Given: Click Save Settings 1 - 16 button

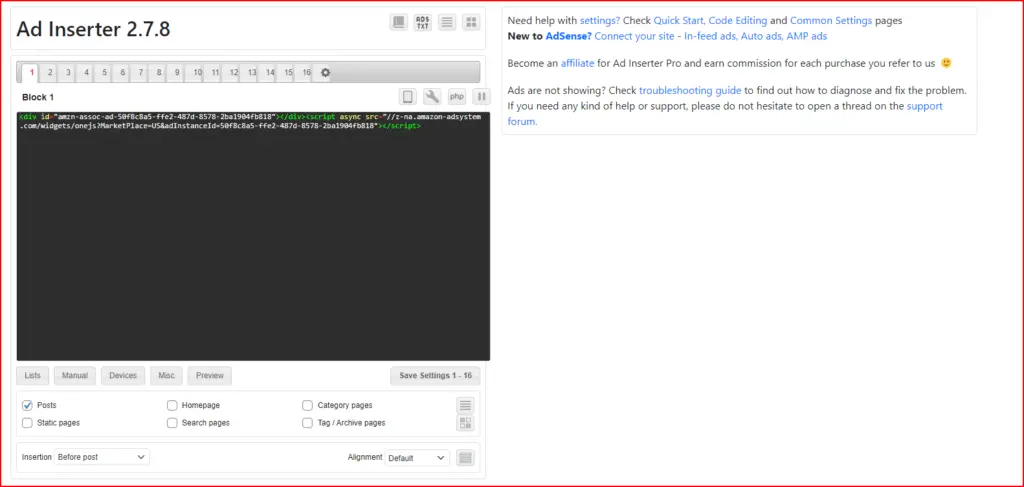Looking at the screenshot, I should 436,375.
